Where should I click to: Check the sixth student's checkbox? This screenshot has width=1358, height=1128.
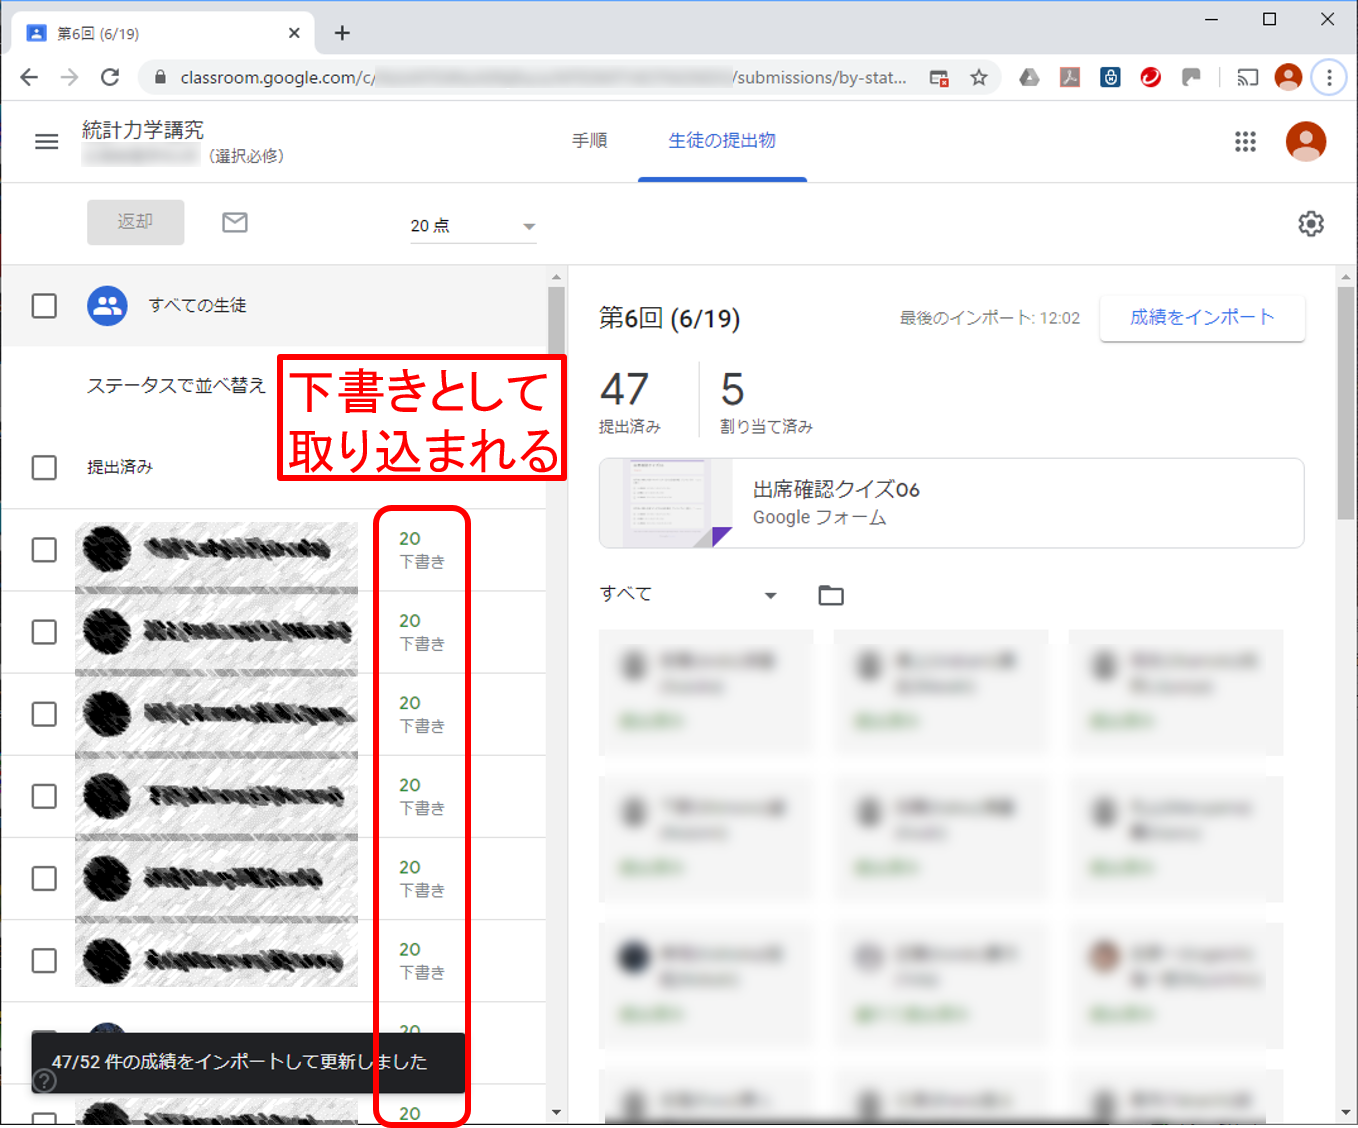tap(44, 960)
